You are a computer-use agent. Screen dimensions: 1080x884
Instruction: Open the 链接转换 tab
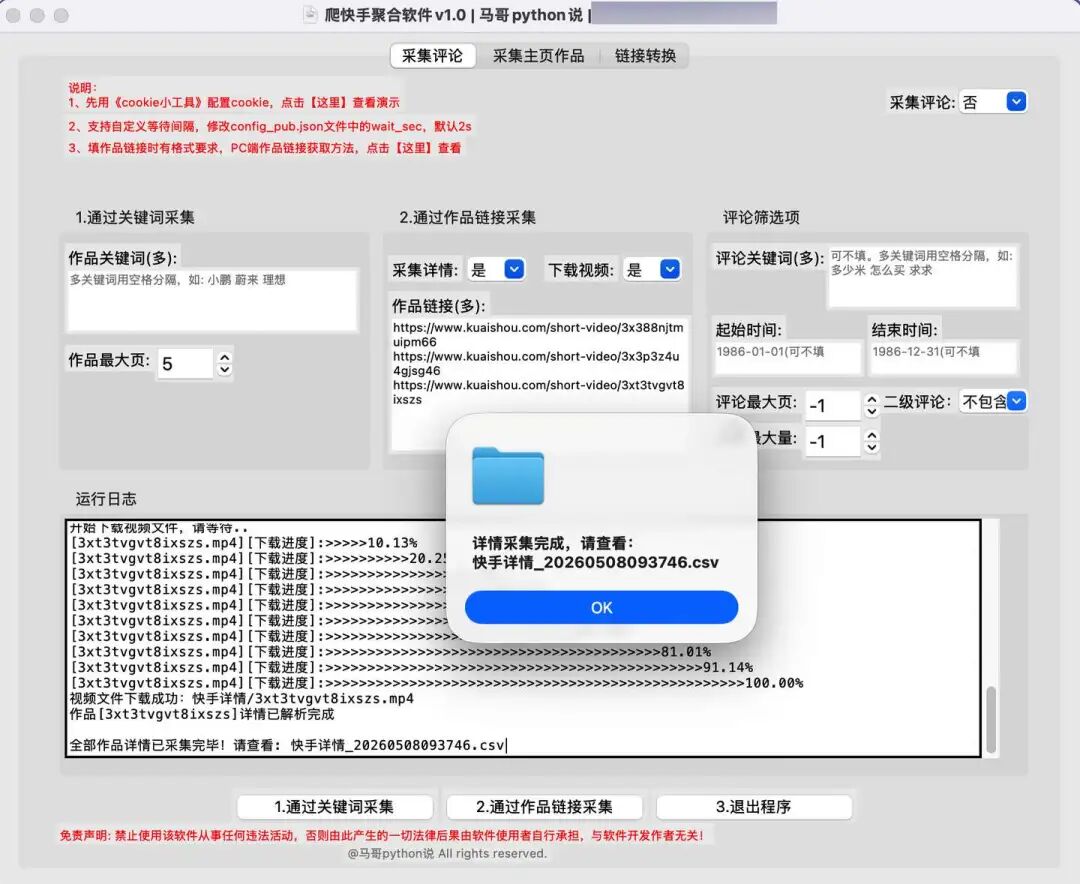645,56
